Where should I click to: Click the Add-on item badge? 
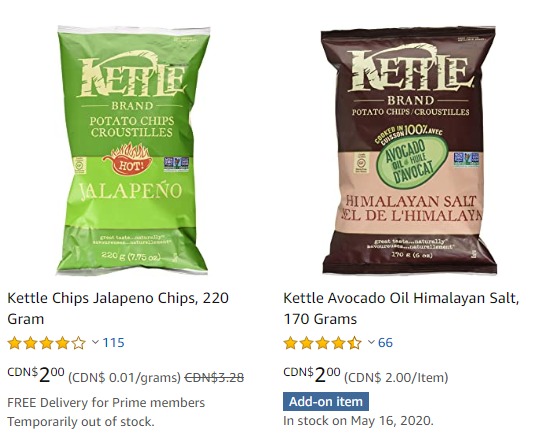(x=326, y=402)
